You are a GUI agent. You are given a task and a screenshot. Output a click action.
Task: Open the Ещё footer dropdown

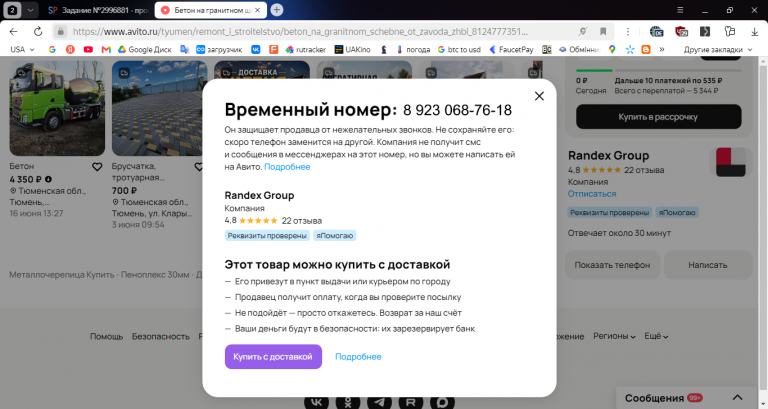click(656, 336)
